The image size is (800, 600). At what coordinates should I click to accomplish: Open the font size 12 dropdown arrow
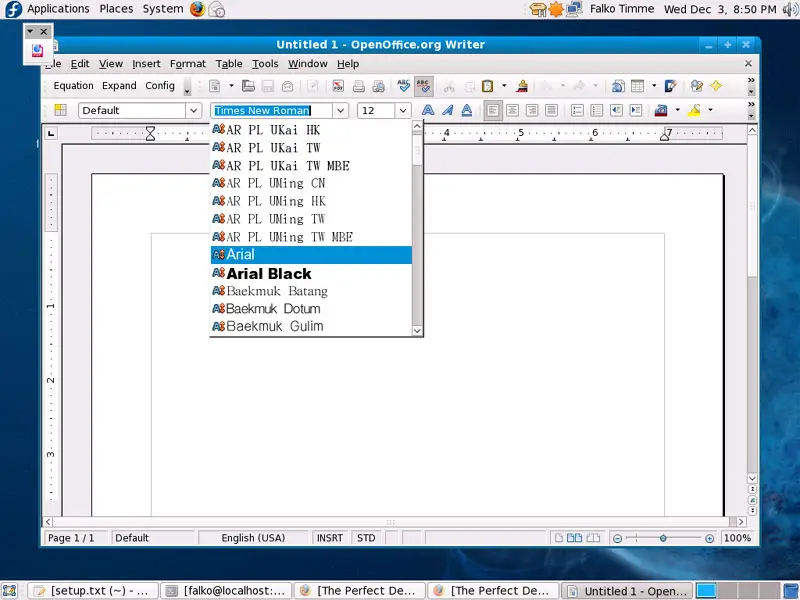403,110
